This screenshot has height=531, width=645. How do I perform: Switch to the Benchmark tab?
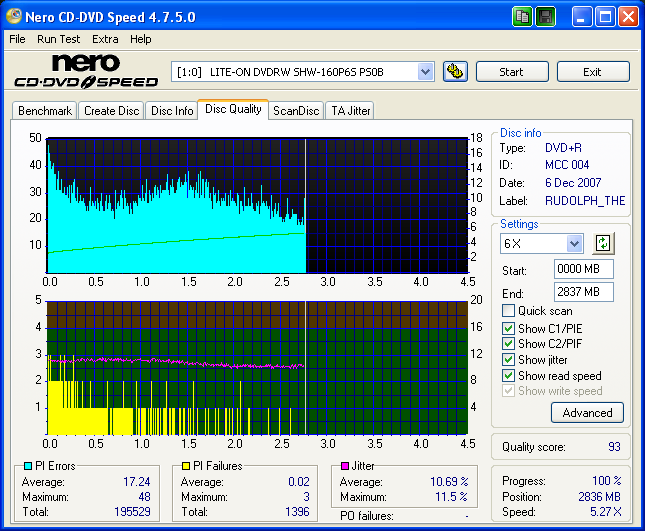45,111
